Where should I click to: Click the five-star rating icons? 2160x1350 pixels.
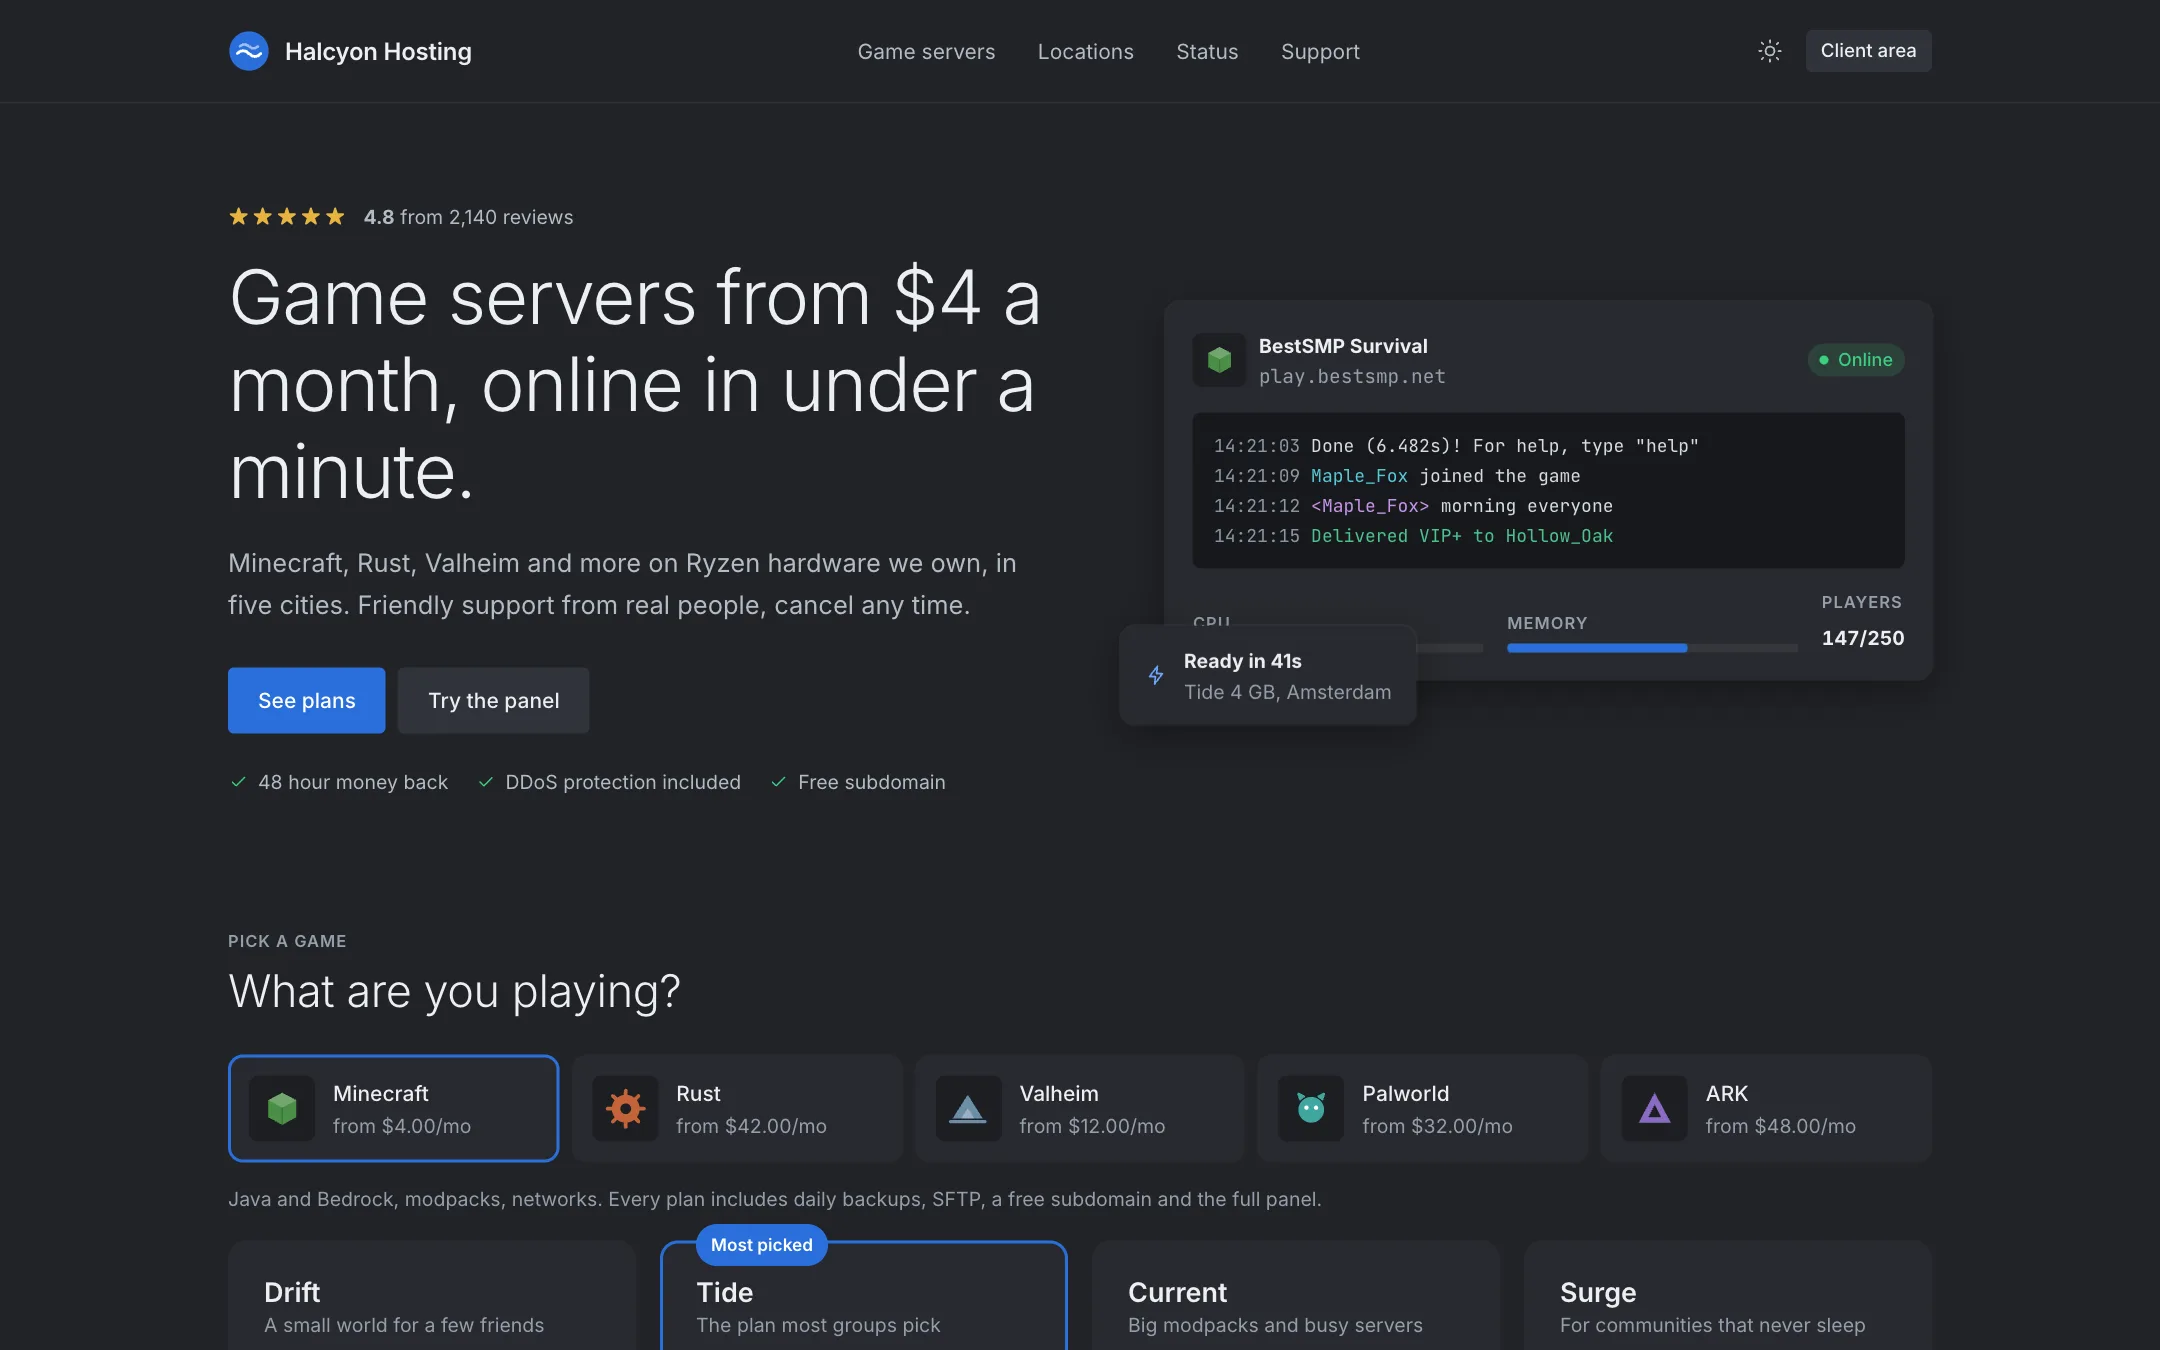[287, 217]
